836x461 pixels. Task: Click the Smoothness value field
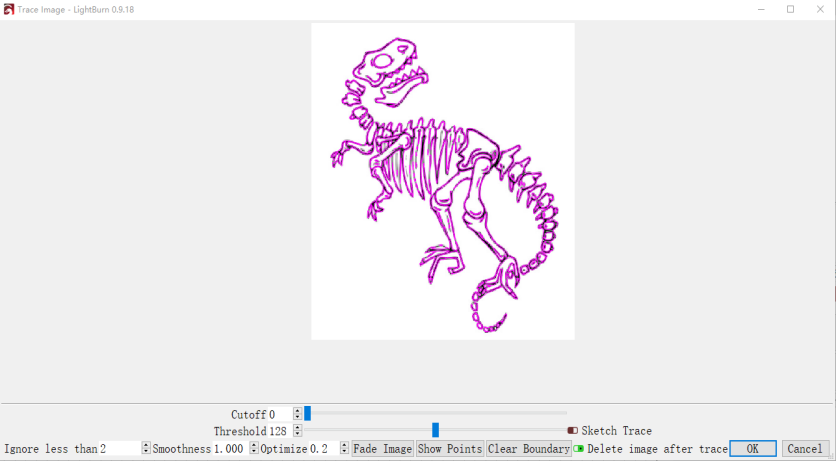231,449
